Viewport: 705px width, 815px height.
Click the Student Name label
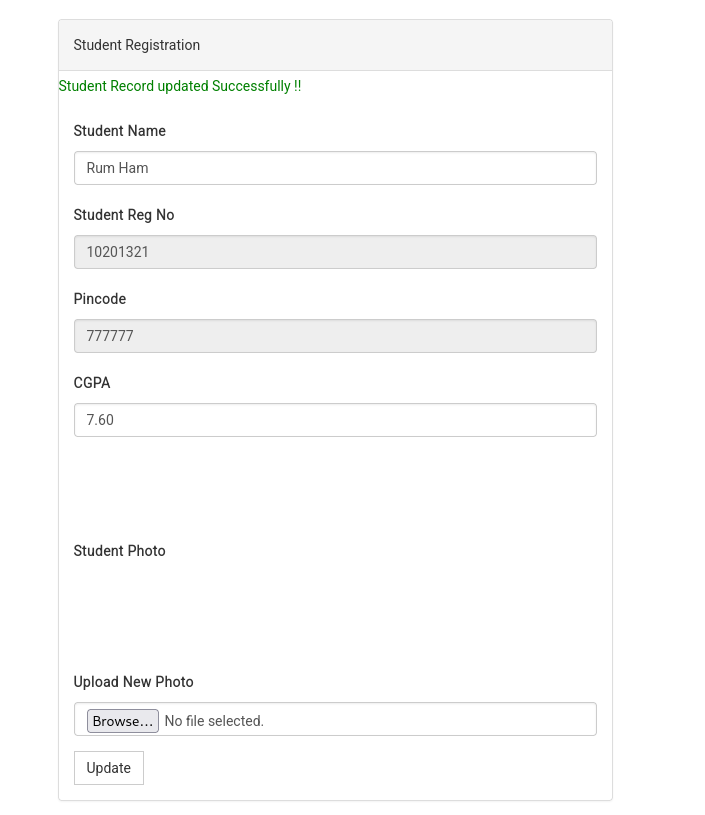click(120, 131)
